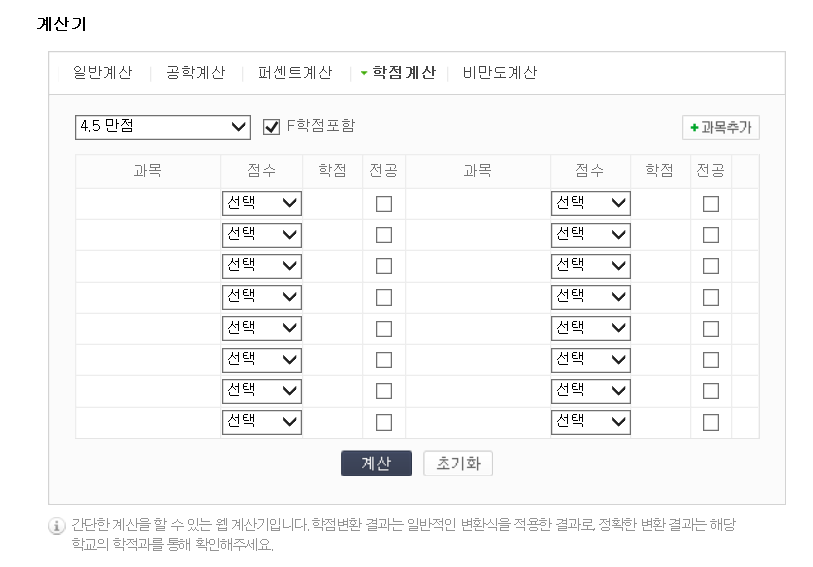Image resolution: width=813 pixels, height=567 pixels.
Task: Open the 4.5 만점 scale dropdown
Action: tap(163, 127)
